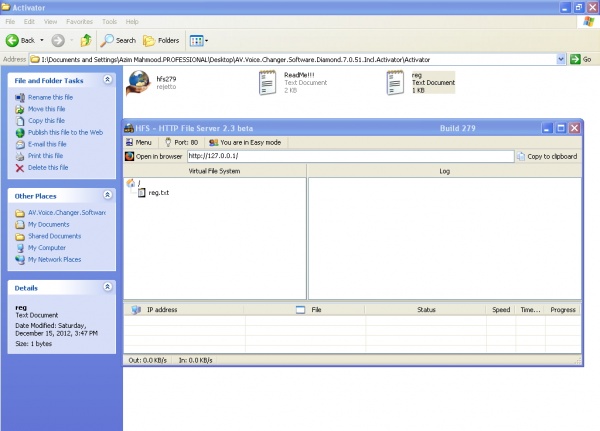Click the Progress column header
Viewport: 600px width, 431px height.
[x=562, y=310]
